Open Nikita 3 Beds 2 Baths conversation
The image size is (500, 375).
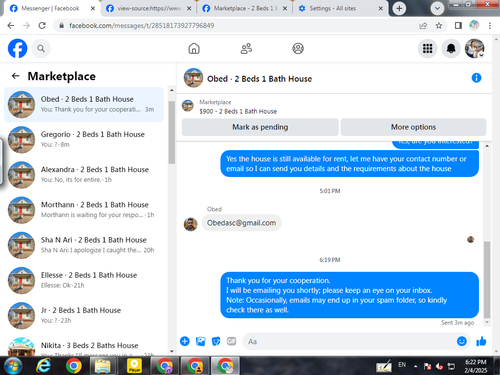pos(84,345)
